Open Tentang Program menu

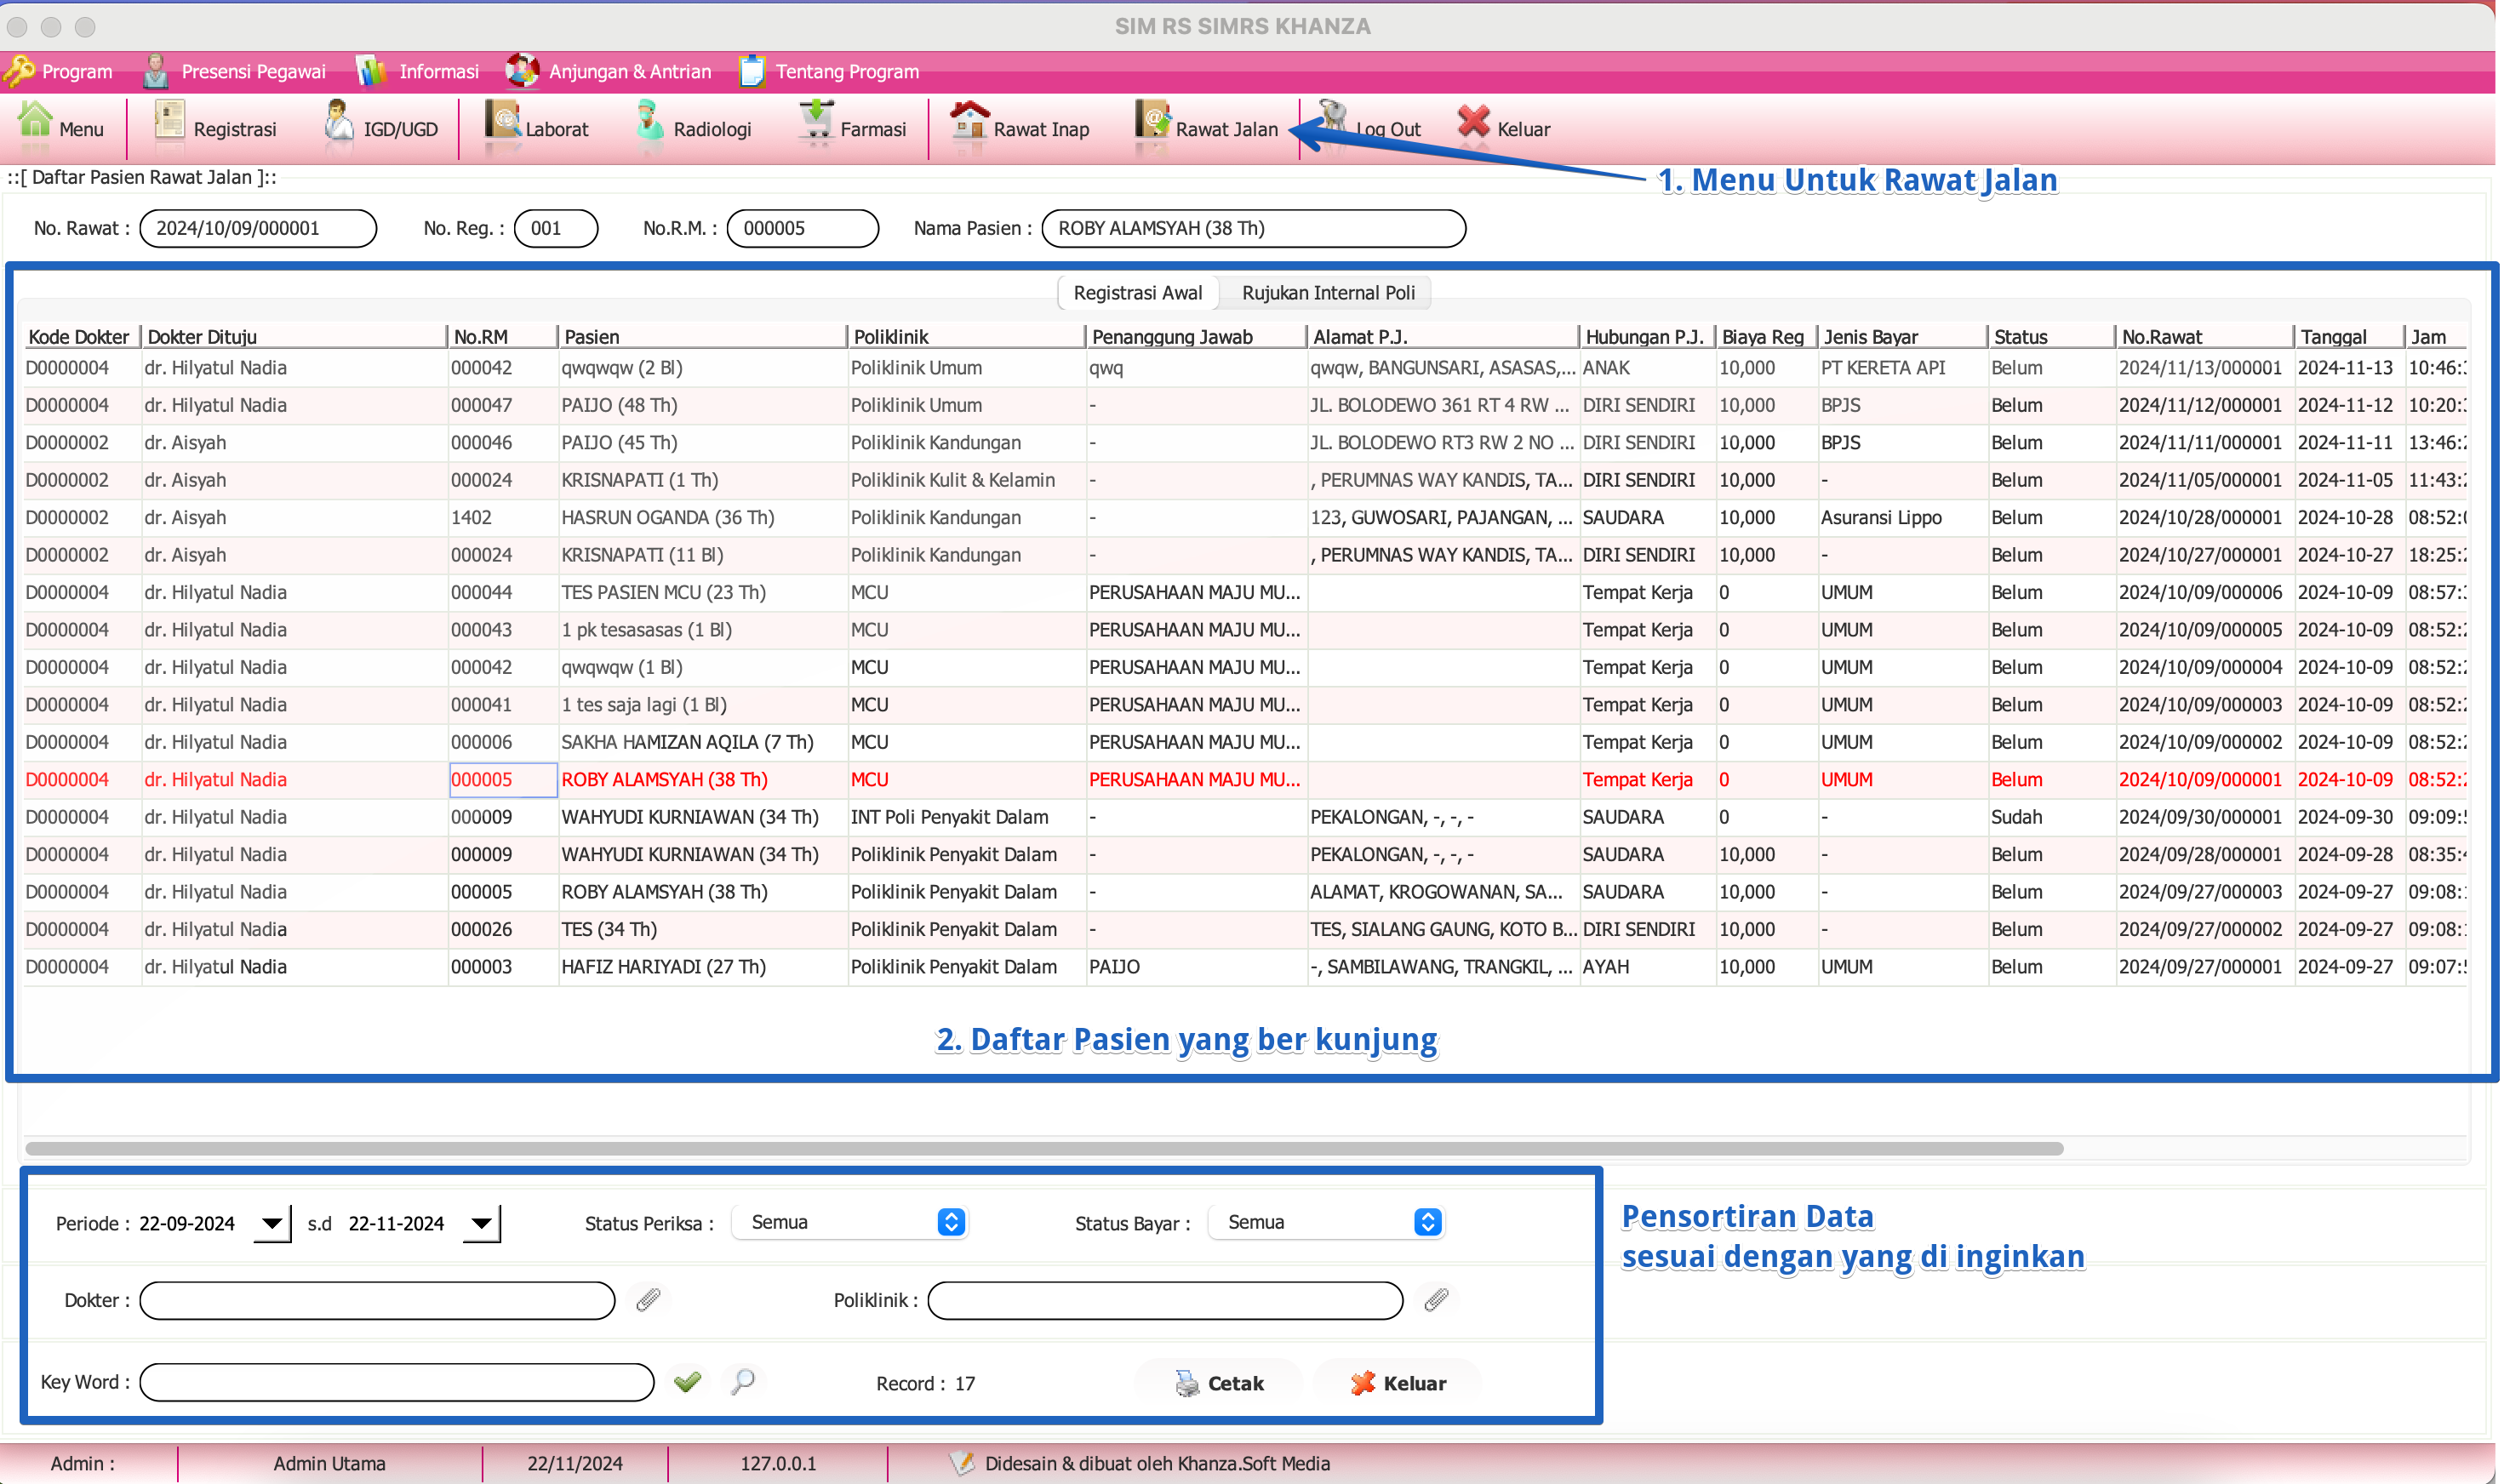click(829, 71)
